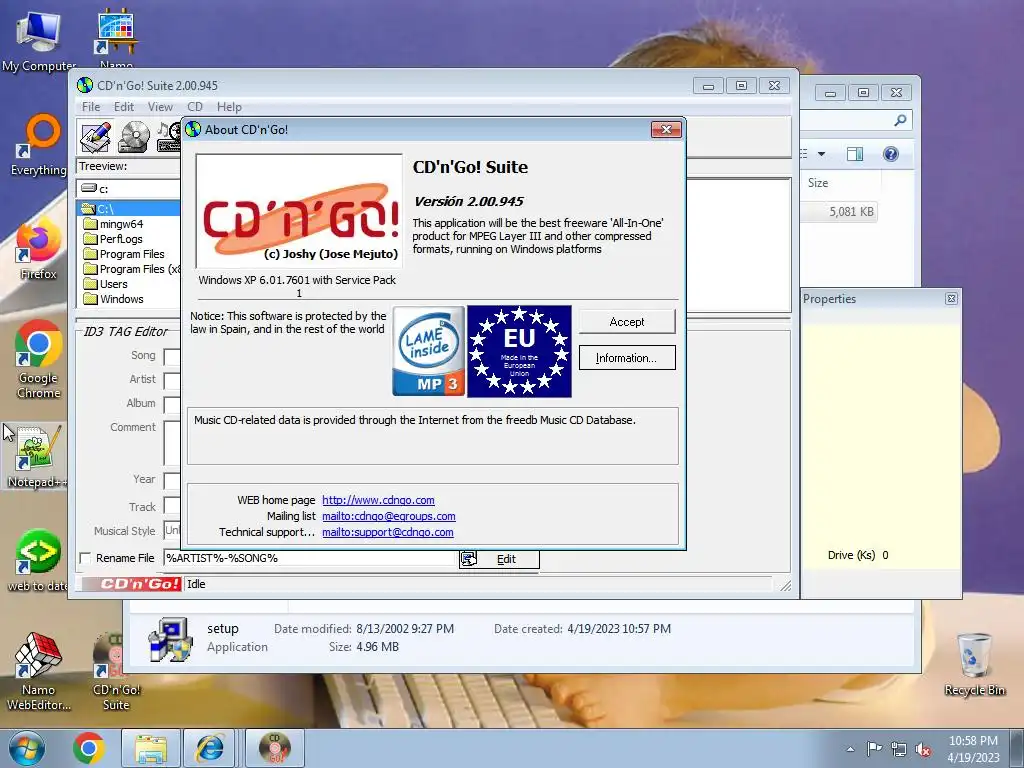Open CD'n'Go! Suite desktop shortcut
Image resolution: width=1024 pixels, height=768 pixels.
[116, 670]
